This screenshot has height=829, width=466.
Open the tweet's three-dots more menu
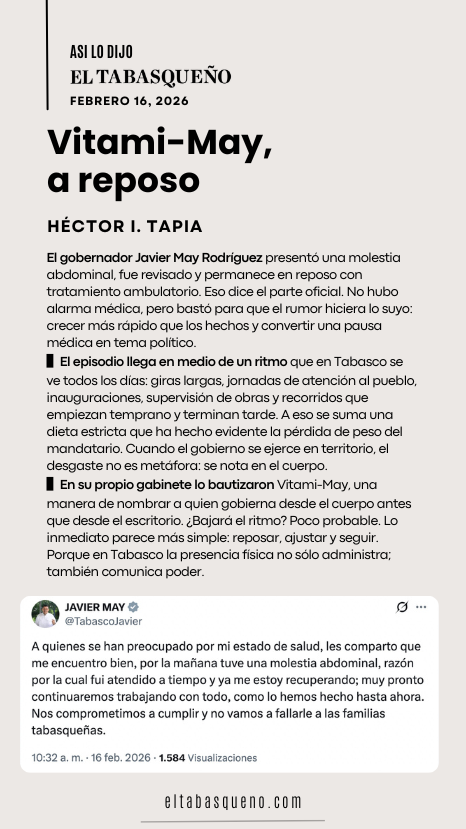[421, 607]
